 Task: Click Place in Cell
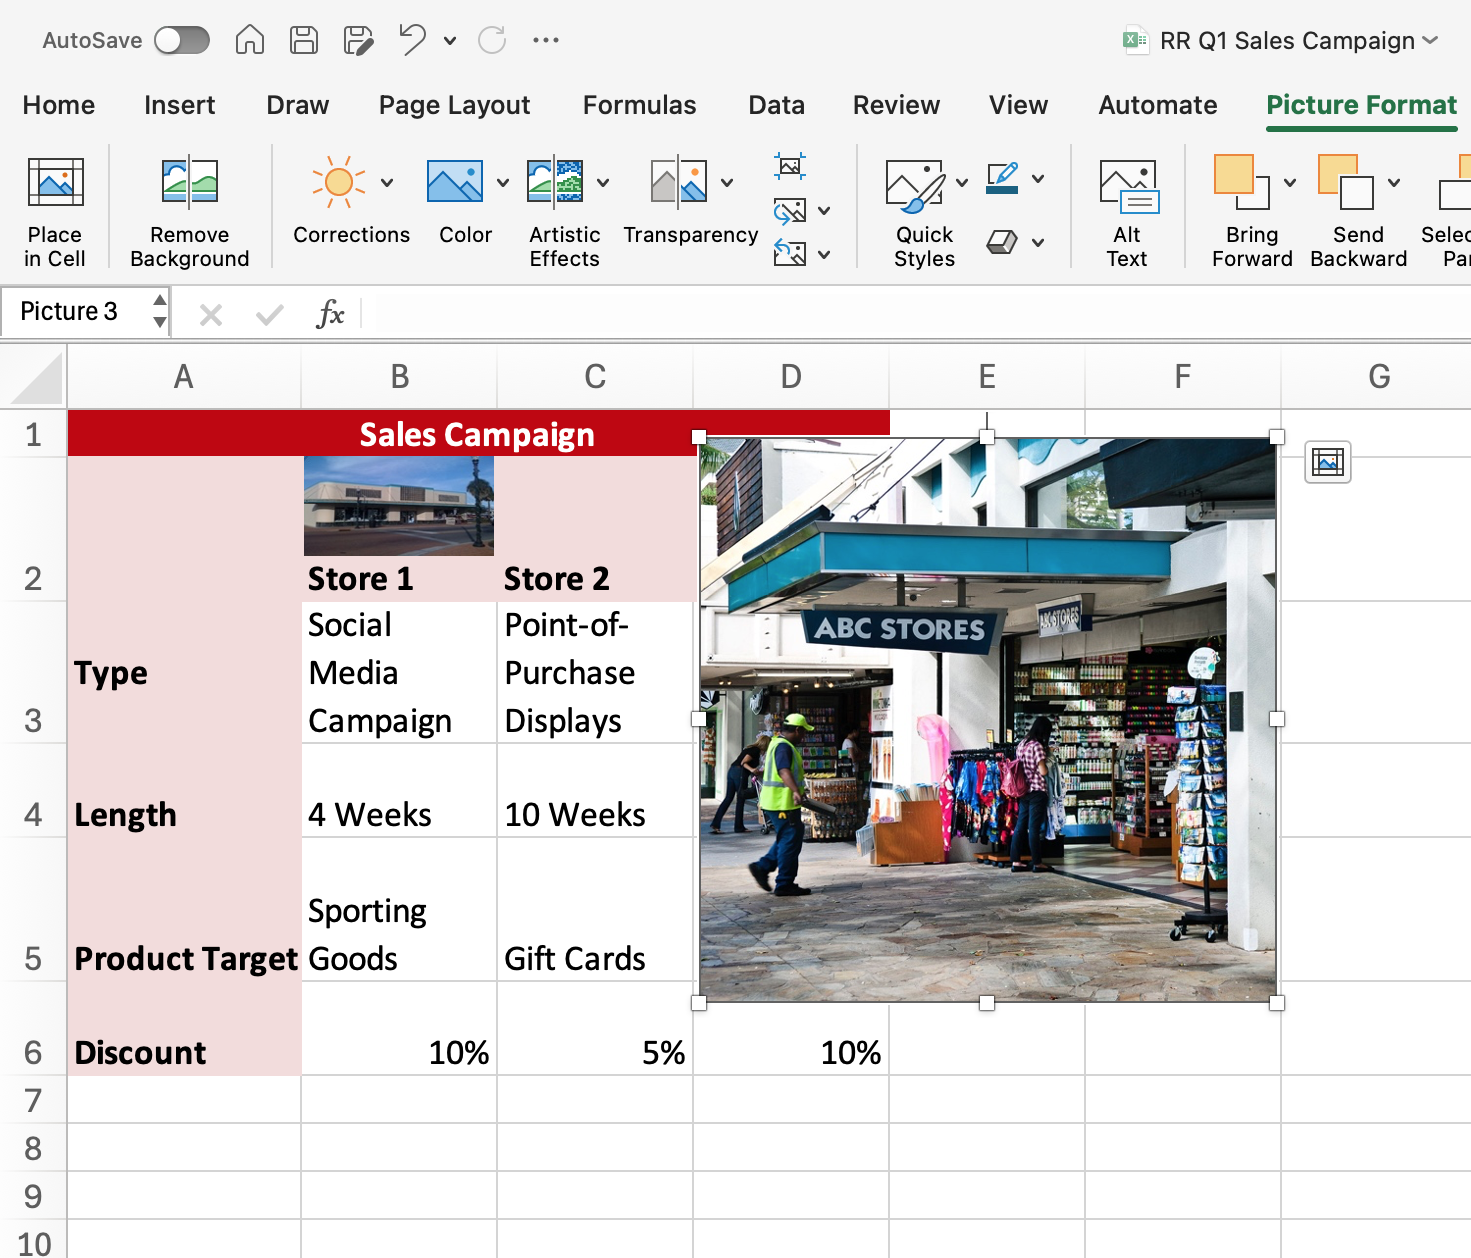point(55,212)
